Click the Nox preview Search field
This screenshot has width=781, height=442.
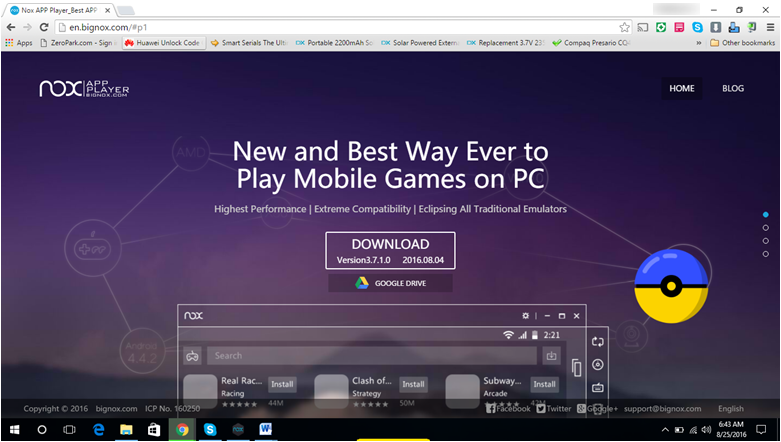pyautogui.click(x=372, y=356)
